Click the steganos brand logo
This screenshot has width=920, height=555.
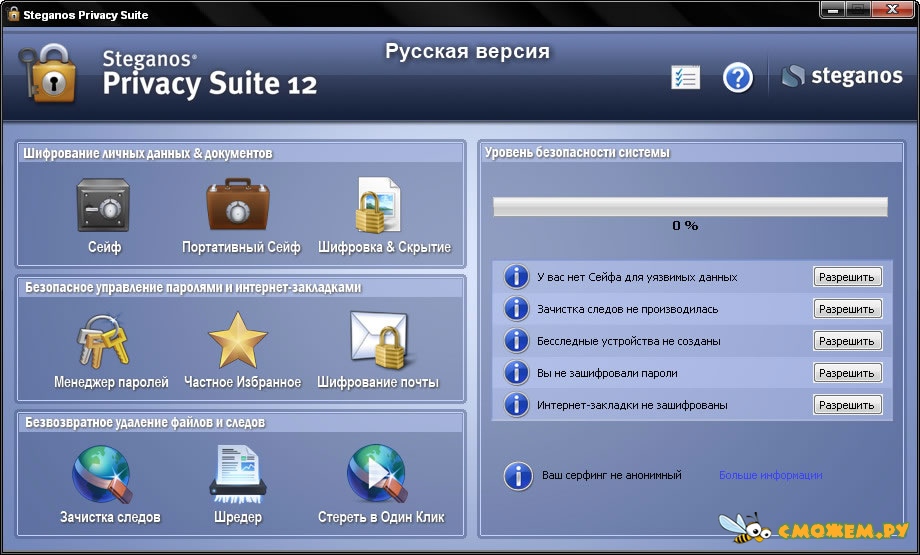tap(842, 76)
